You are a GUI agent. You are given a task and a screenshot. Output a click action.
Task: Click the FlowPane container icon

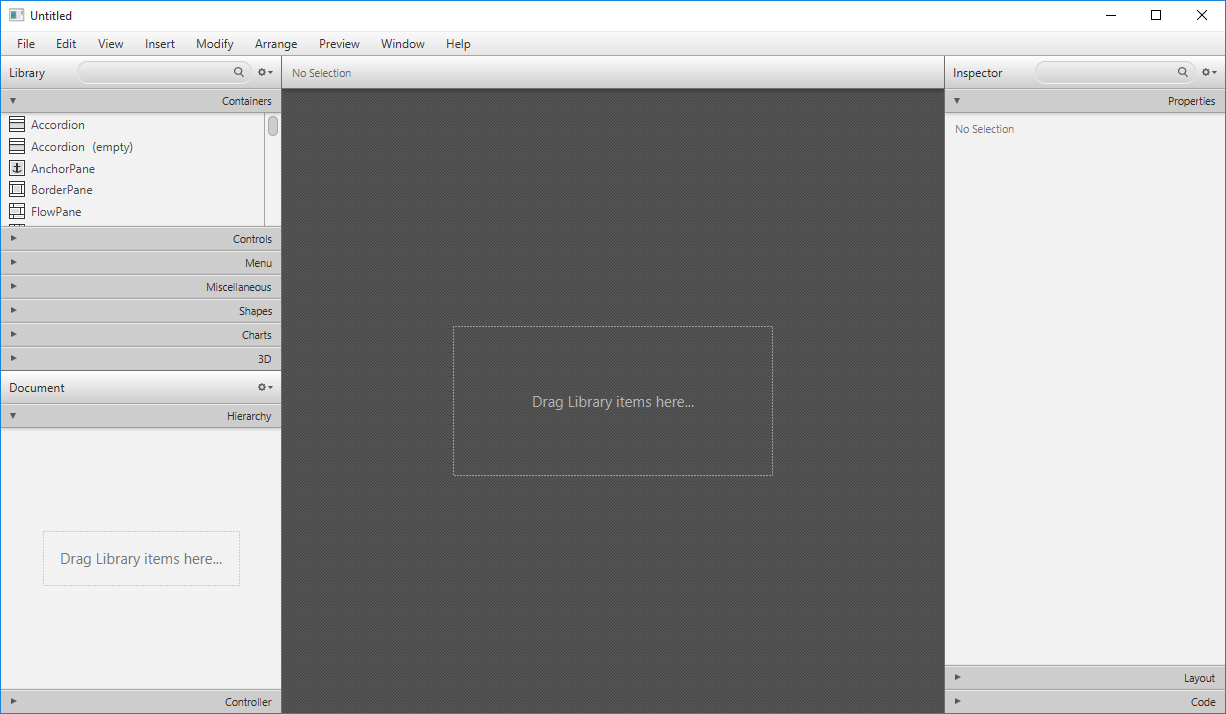click(x=17, y=211)
